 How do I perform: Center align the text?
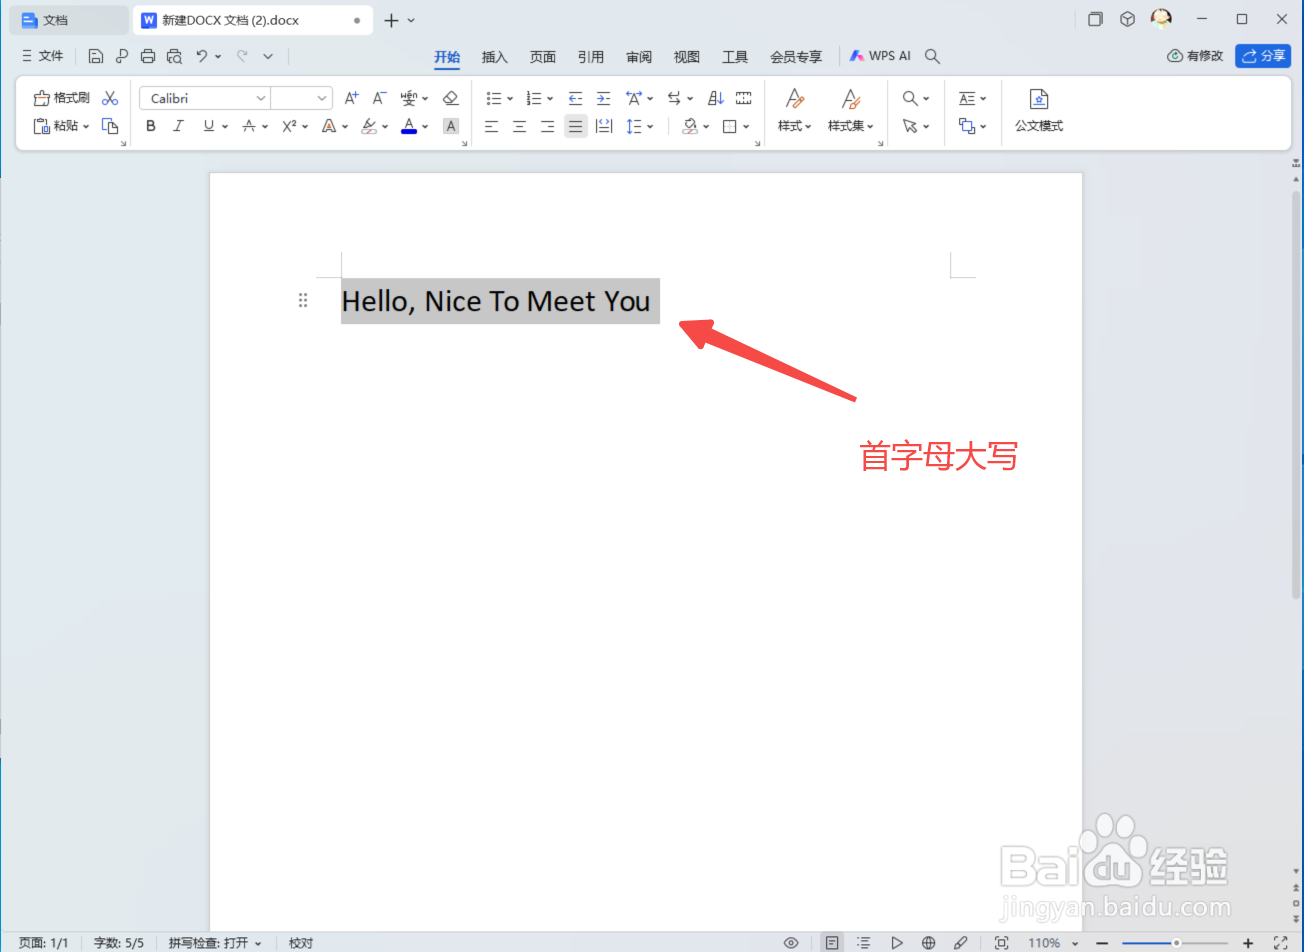[x=519, y=126]
